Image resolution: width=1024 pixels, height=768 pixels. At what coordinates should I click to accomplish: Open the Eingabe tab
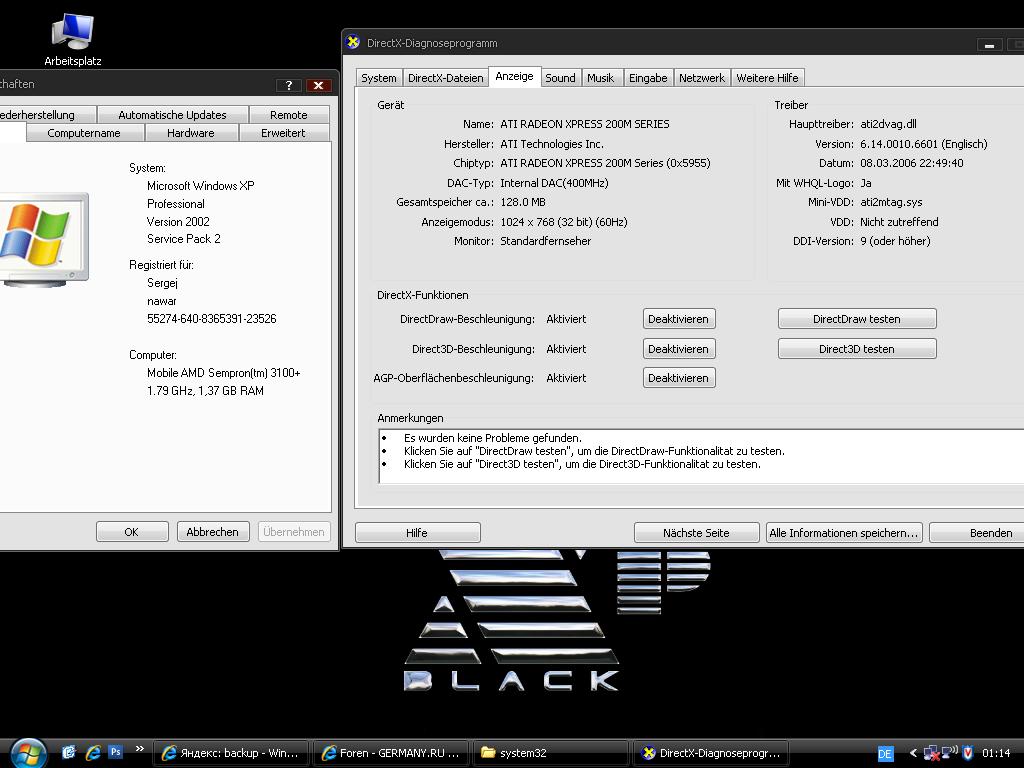click(648, 78)
